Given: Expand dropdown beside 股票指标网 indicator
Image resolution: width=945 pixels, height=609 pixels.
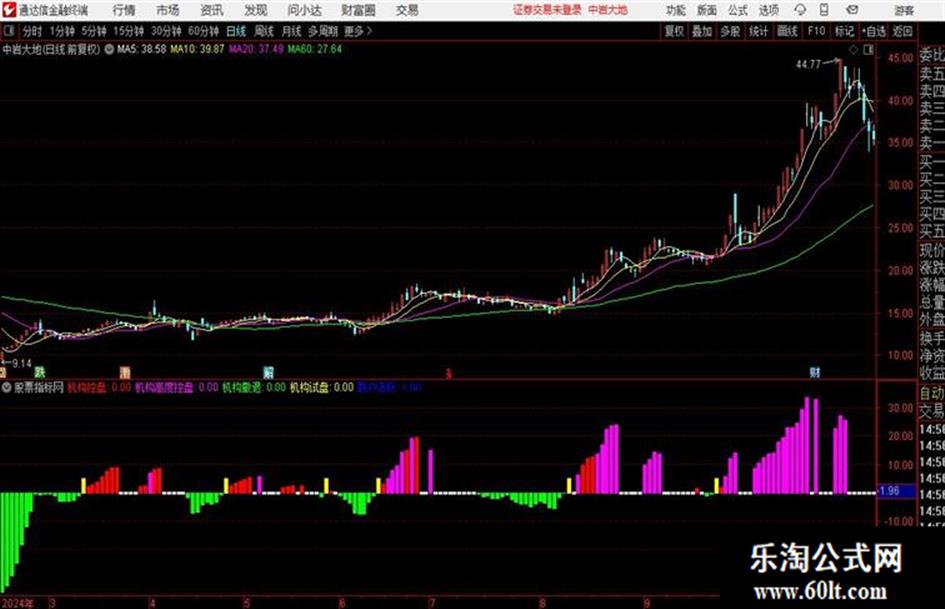Looking at the screenshot, I should tap(6, 387).
